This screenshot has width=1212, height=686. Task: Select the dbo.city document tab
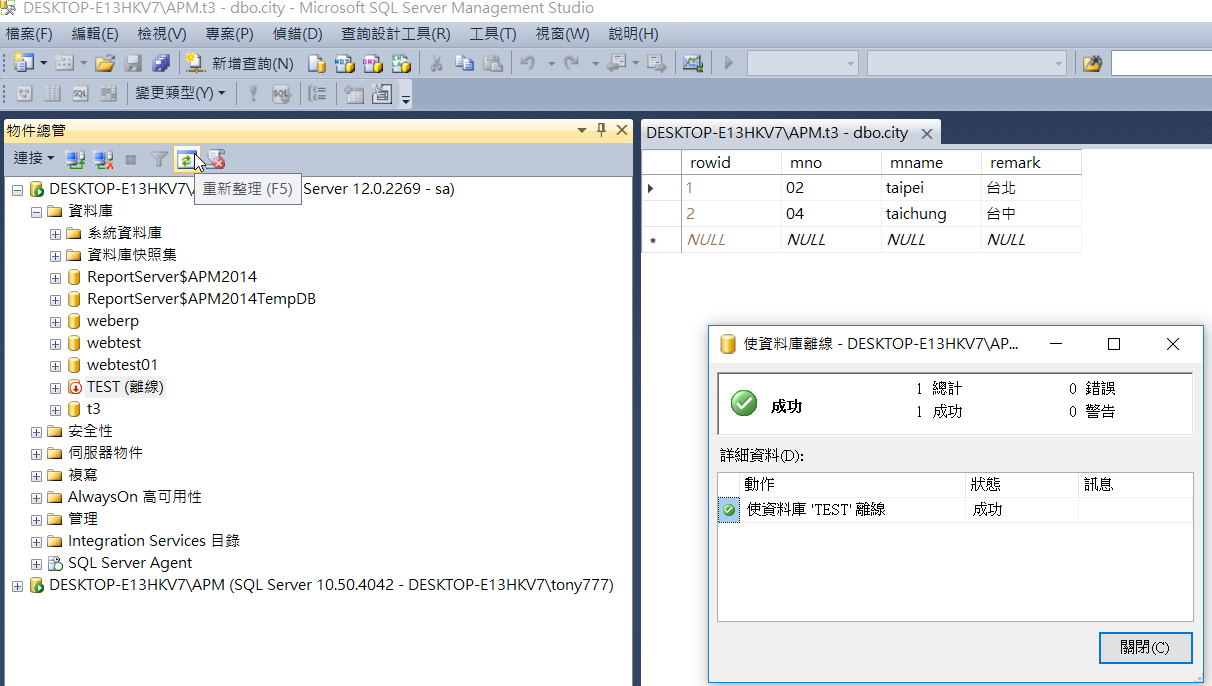tap(776, 132)
